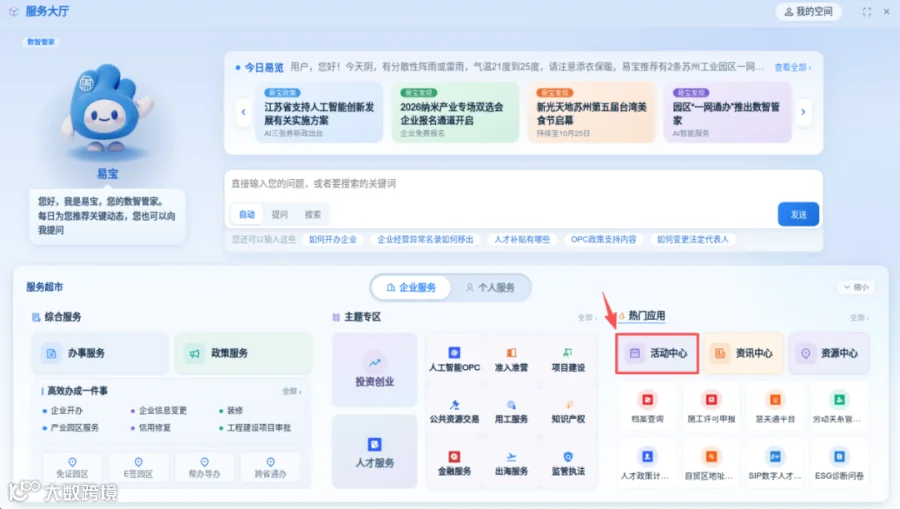Screen dimensions: 900x509
Task: Open 准入准营 theme icon
Action: (511, 353)
